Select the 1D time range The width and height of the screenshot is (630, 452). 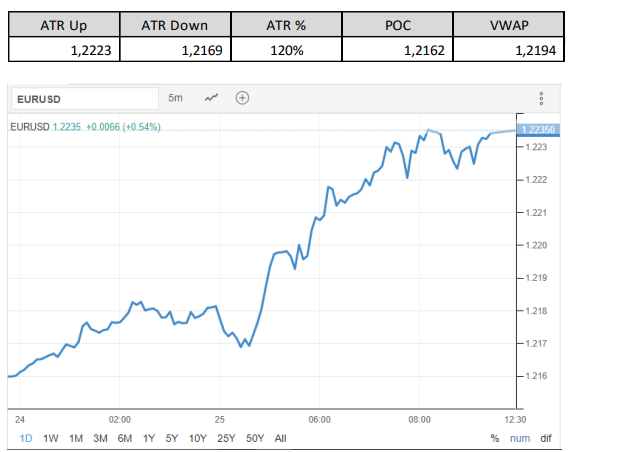tap(26, 438)
